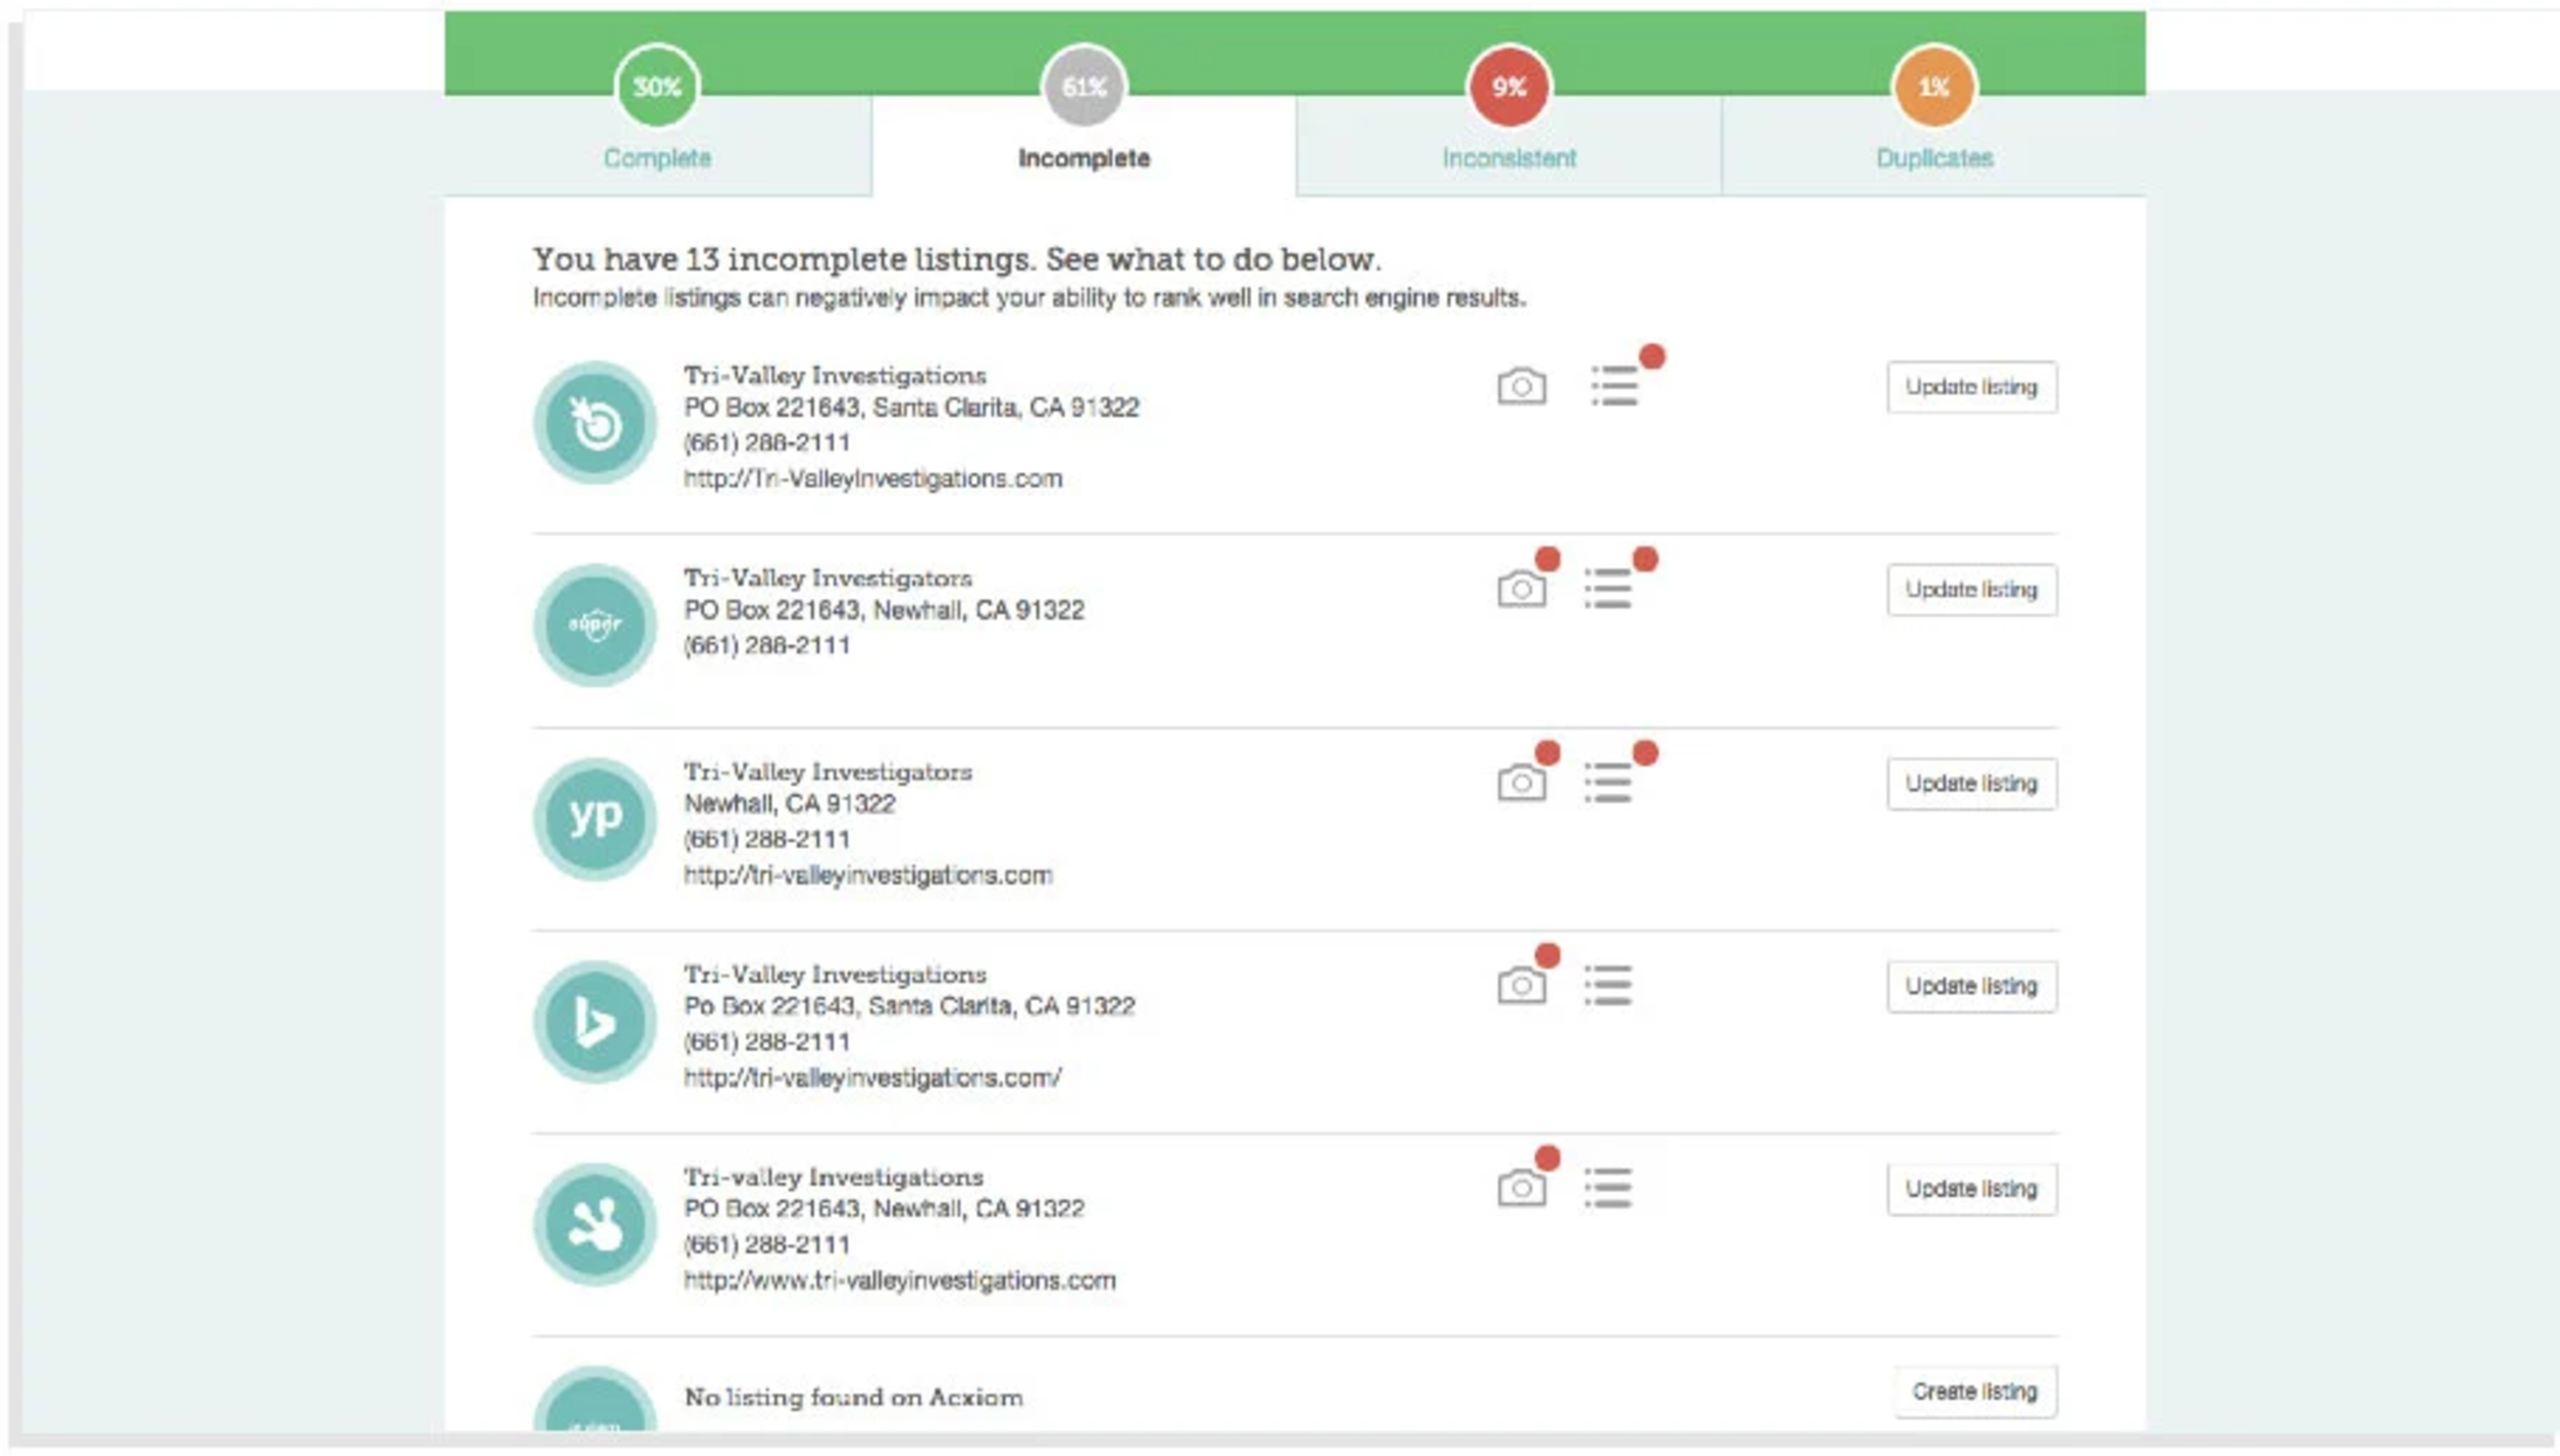Click address PO Box 221643, Santa Clarita, CA 91322
Screen dimensions: 2560x1456
[x=911, y=408]
